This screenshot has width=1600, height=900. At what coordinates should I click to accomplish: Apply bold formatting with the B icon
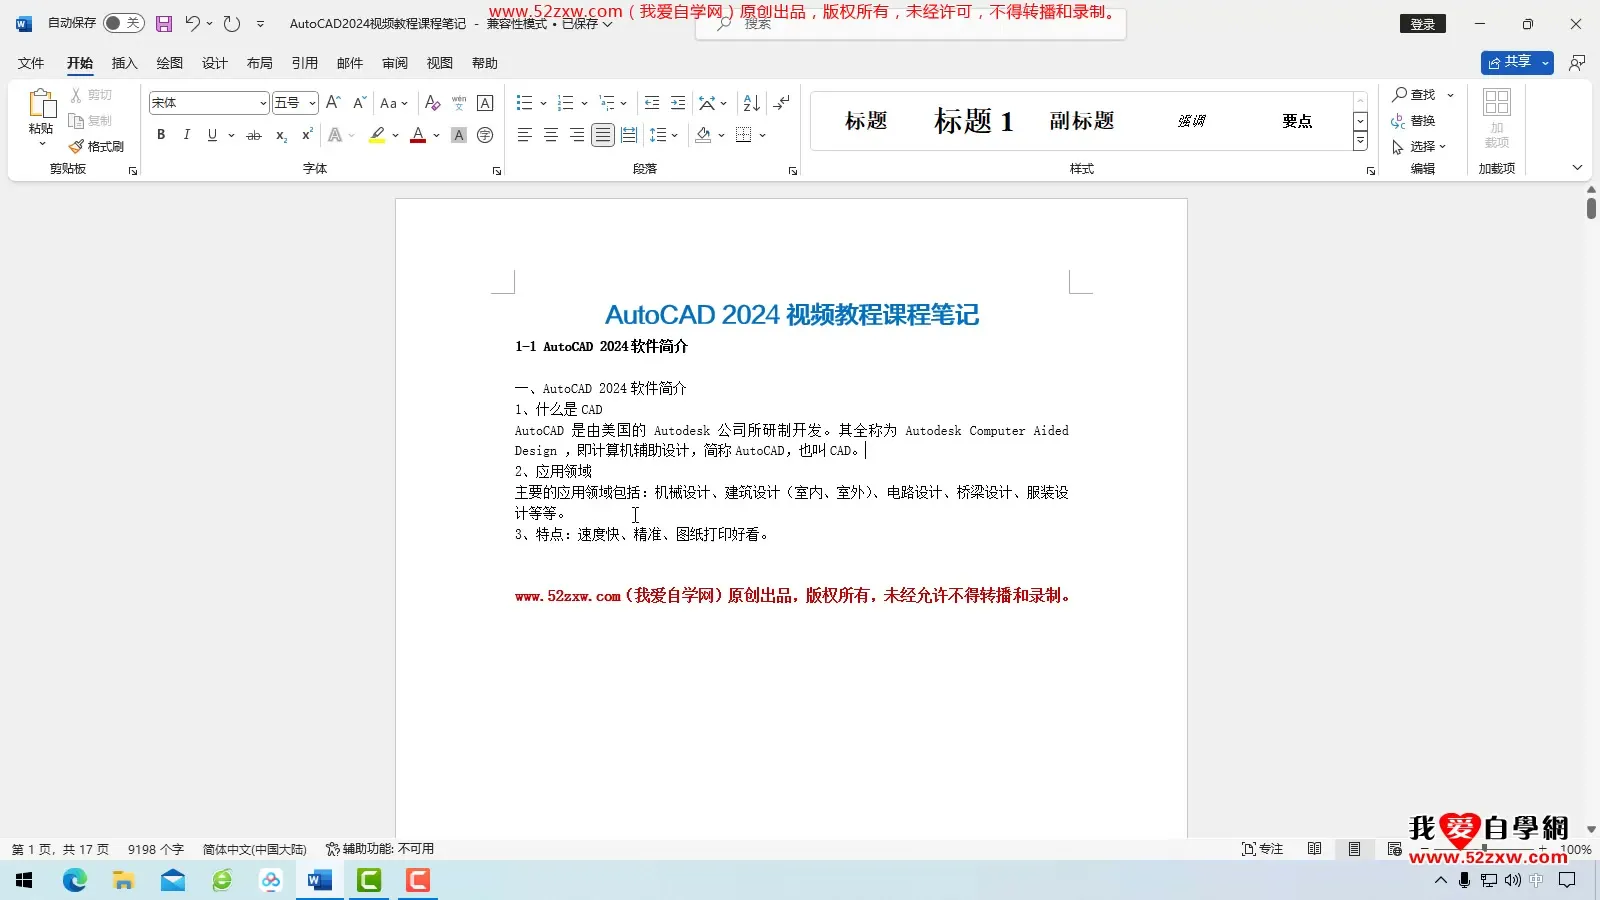pos(160,134)
